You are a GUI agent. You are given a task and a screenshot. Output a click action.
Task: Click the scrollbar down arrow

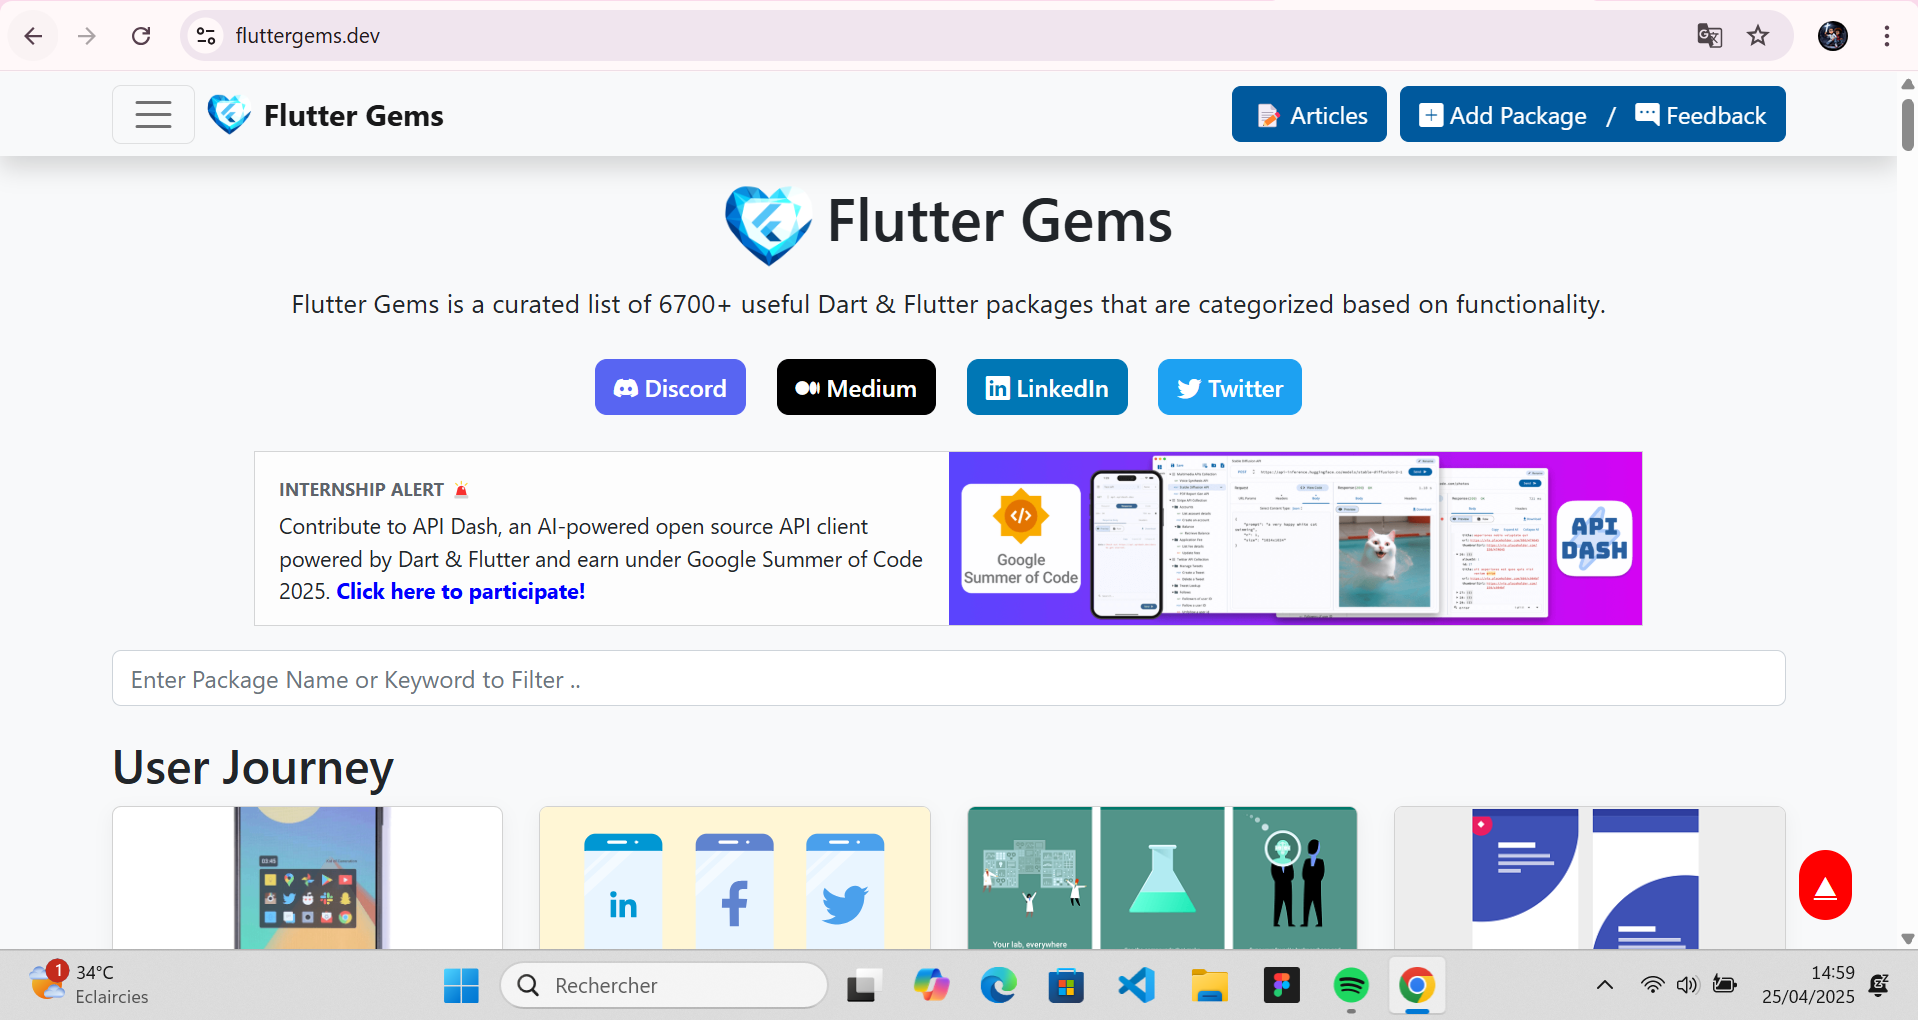pos(1908,939)
